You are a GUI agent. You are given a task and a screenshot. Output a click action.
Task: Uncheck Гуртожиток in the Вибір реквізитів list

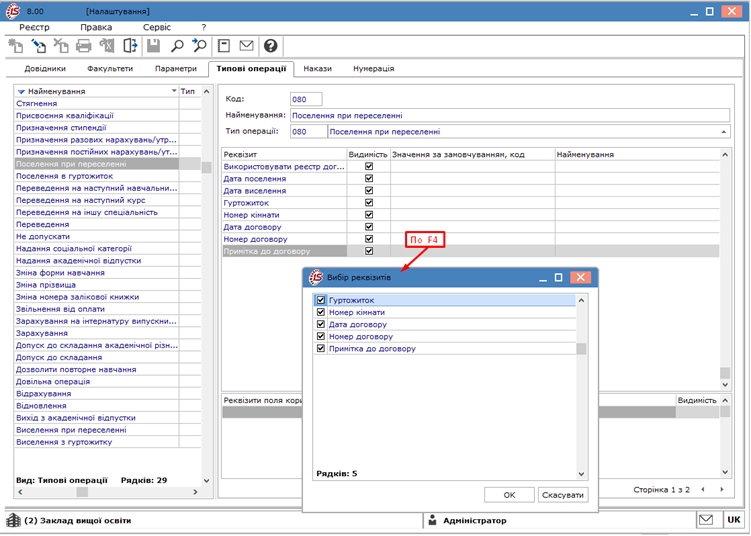pyautogui.click(x=321, y=300)
